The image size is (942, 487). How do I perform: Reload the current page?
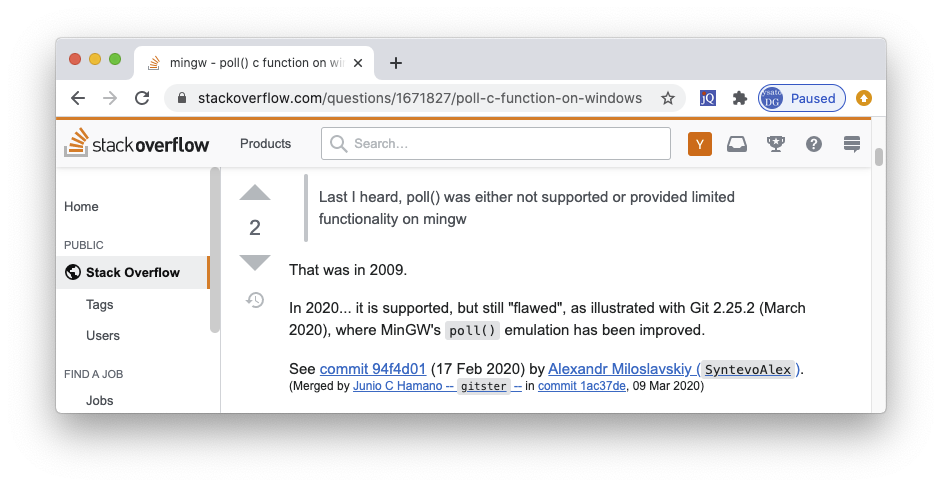[142, 98]
